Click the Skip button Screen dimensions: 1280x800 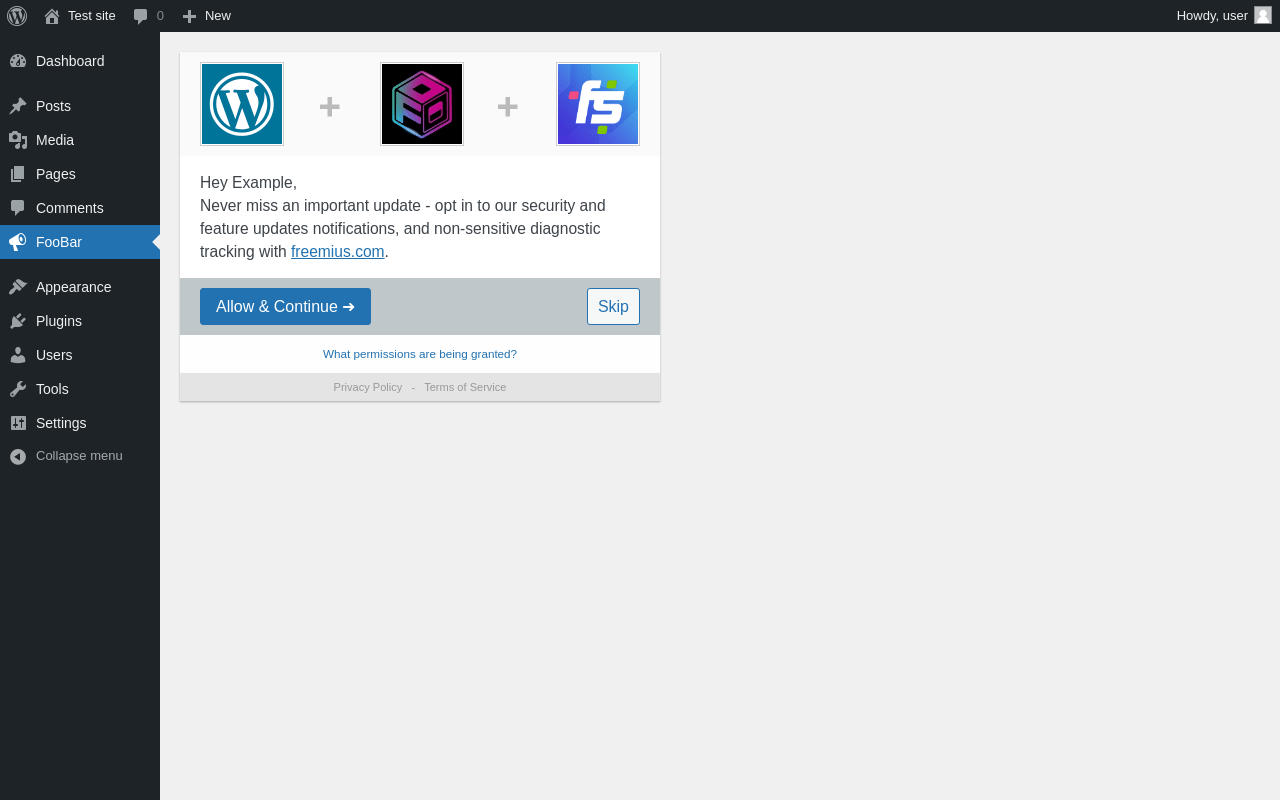[613, 306]
